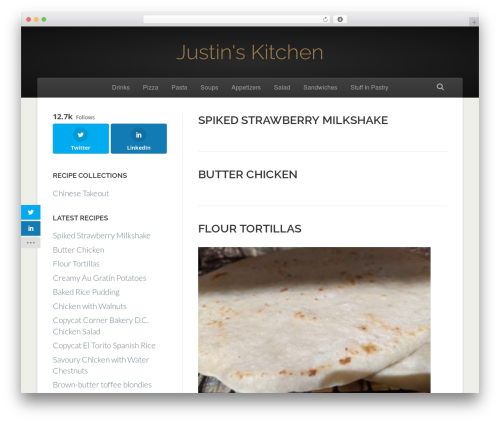Click the browser reload icon

tap(325, 19)
